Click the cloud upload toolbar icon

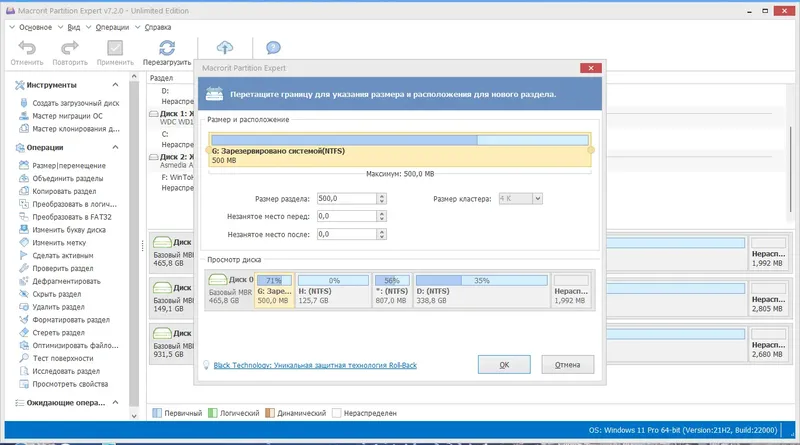click(224, 47)
